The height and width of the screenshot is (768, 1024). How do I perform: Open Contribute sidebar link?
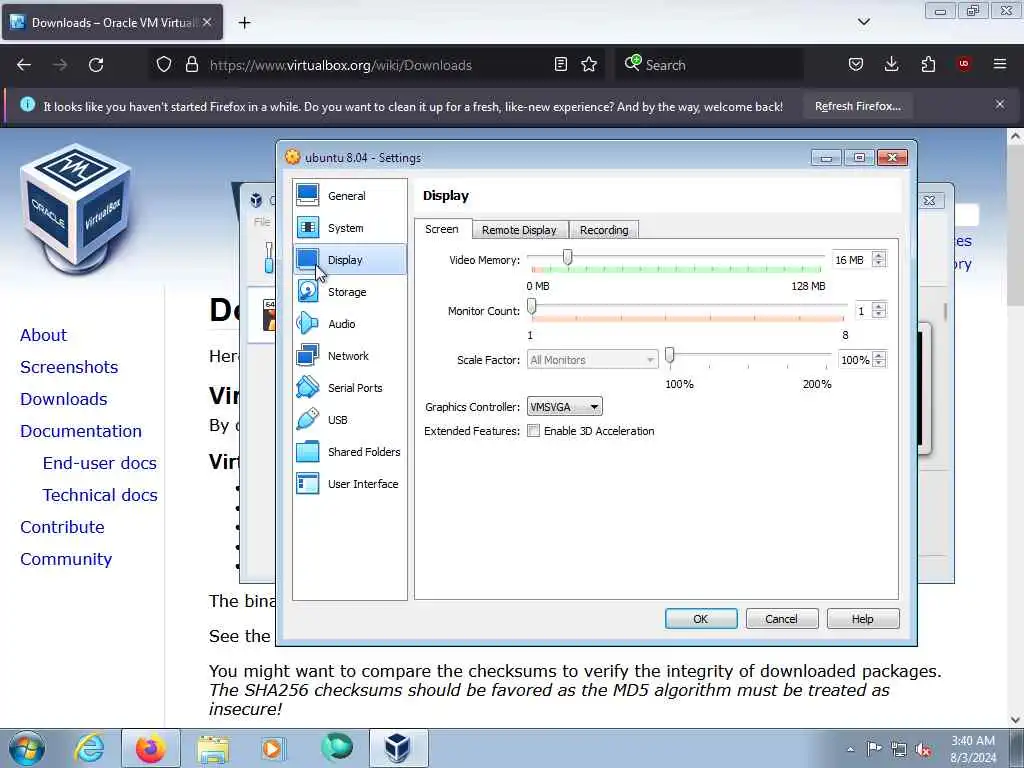click(62, 527)
